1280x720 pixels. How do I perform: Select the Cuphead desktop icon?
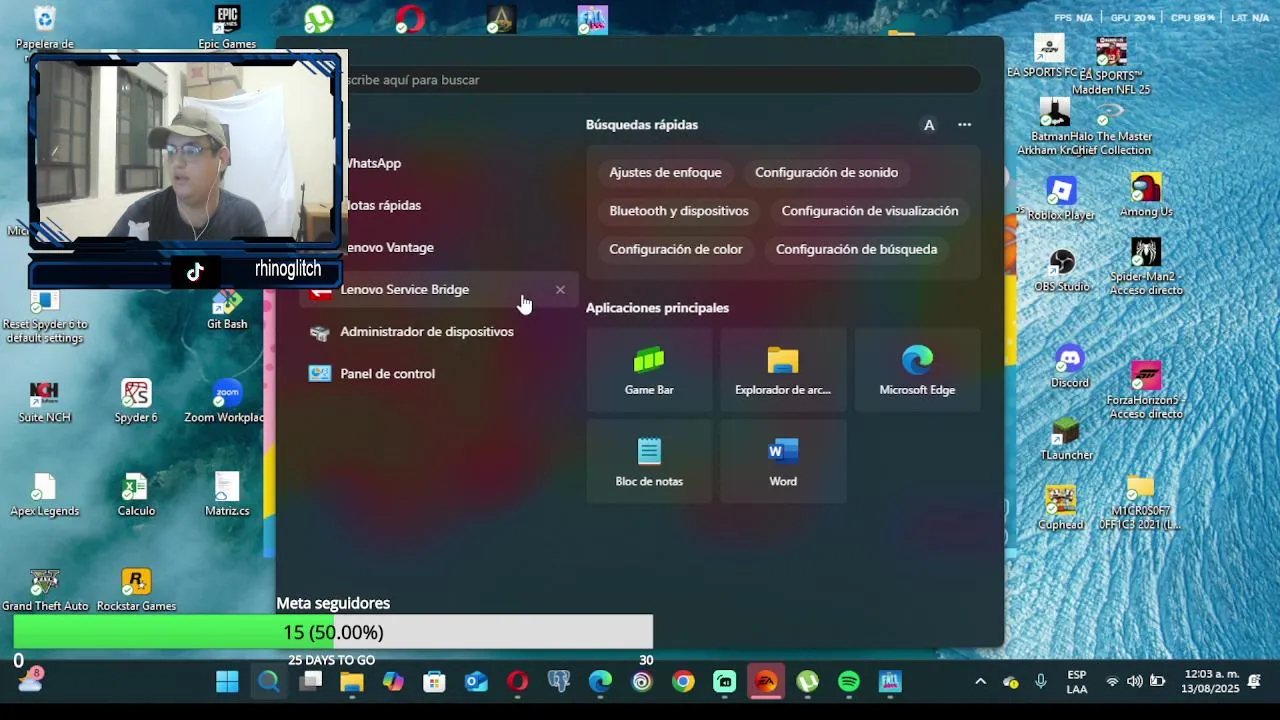[1060, 508]
